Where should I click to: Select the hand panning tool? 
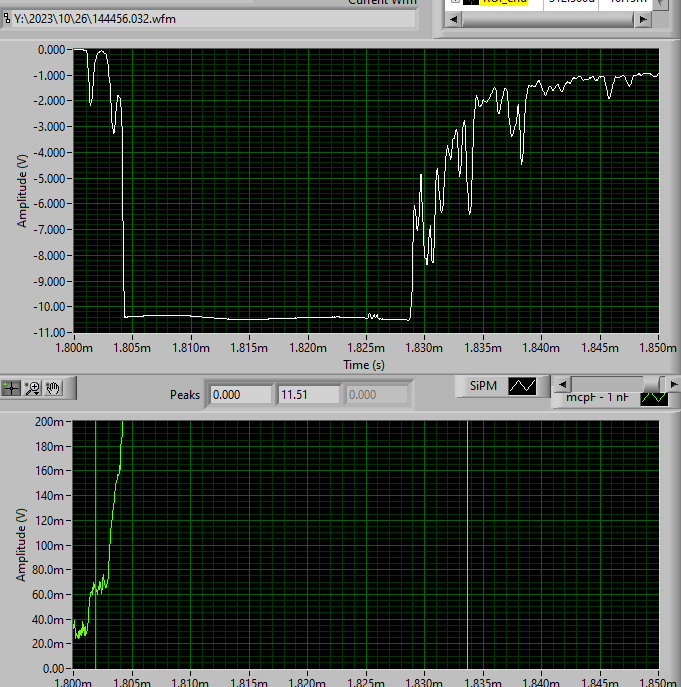pyautogui.click(x=53, y=388)
